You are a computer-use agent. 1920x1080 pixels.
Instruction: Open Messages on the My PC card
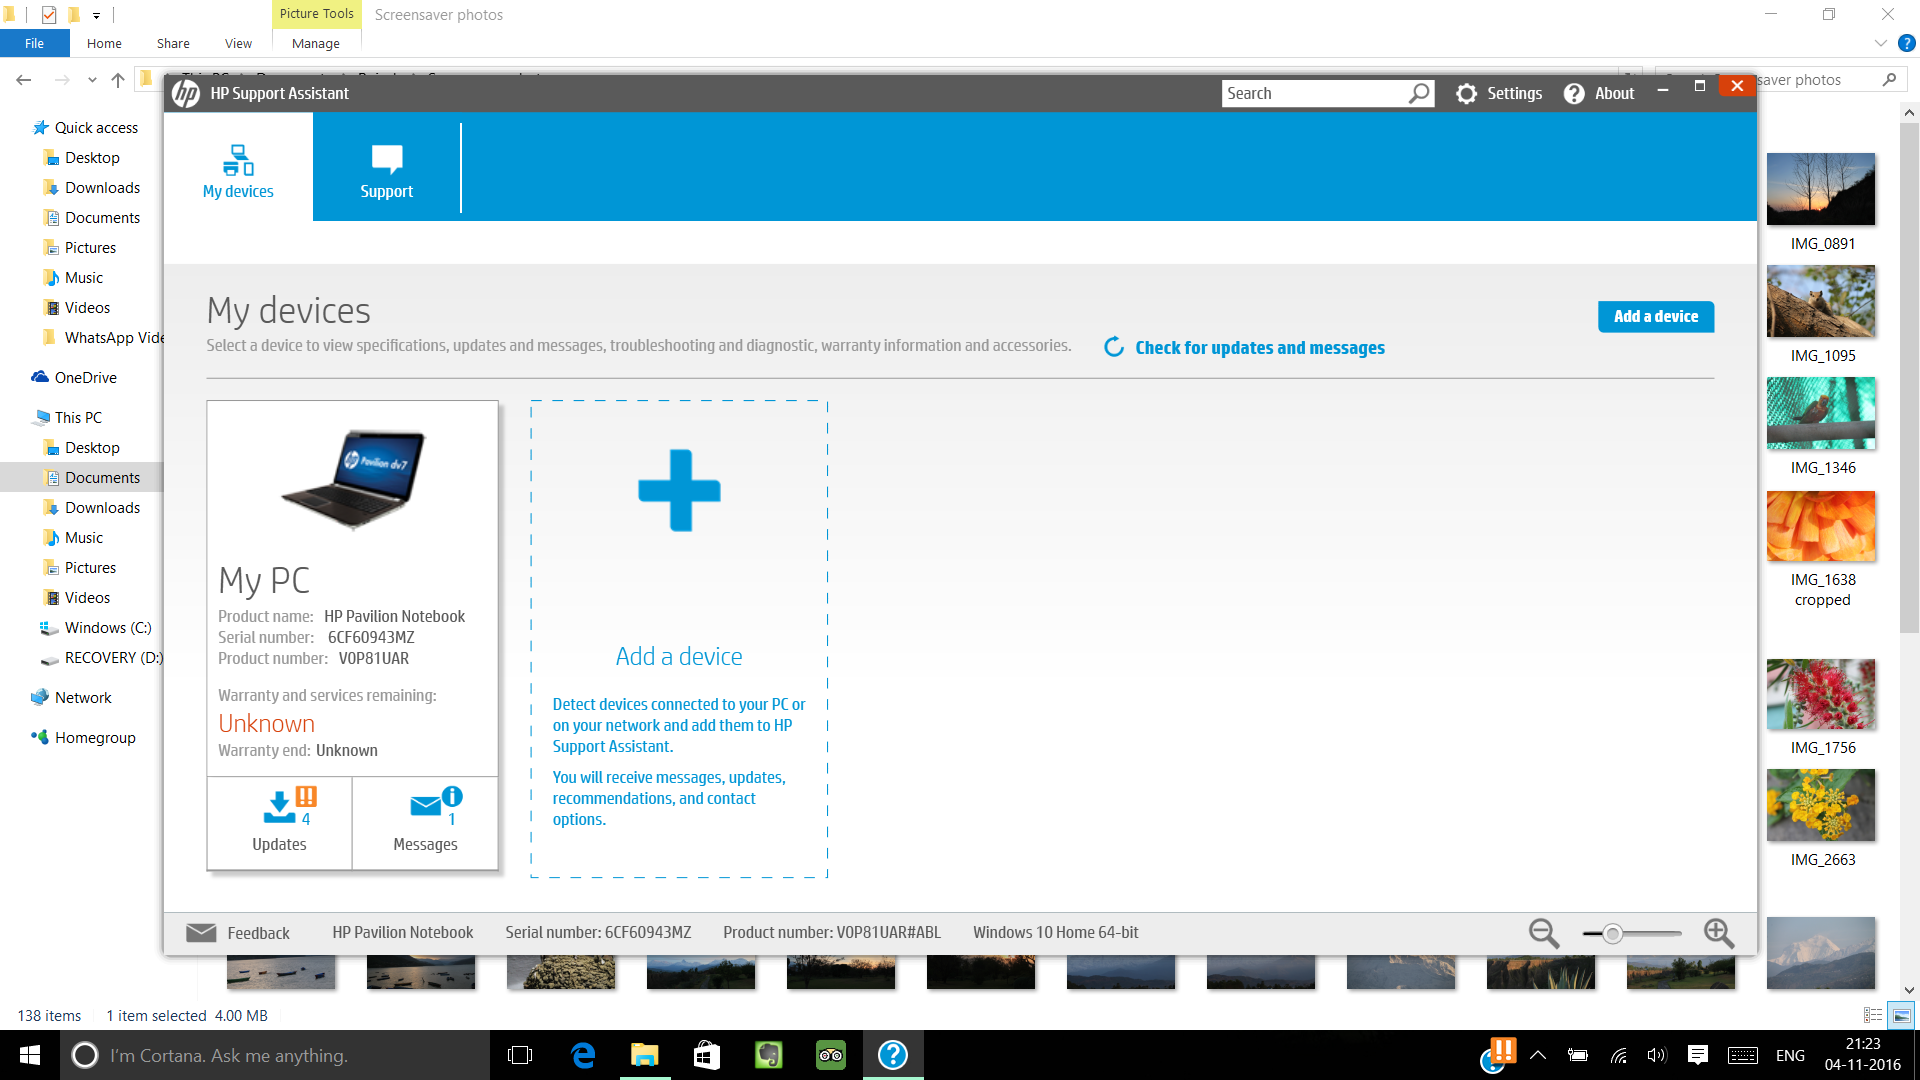coord(425,822)
